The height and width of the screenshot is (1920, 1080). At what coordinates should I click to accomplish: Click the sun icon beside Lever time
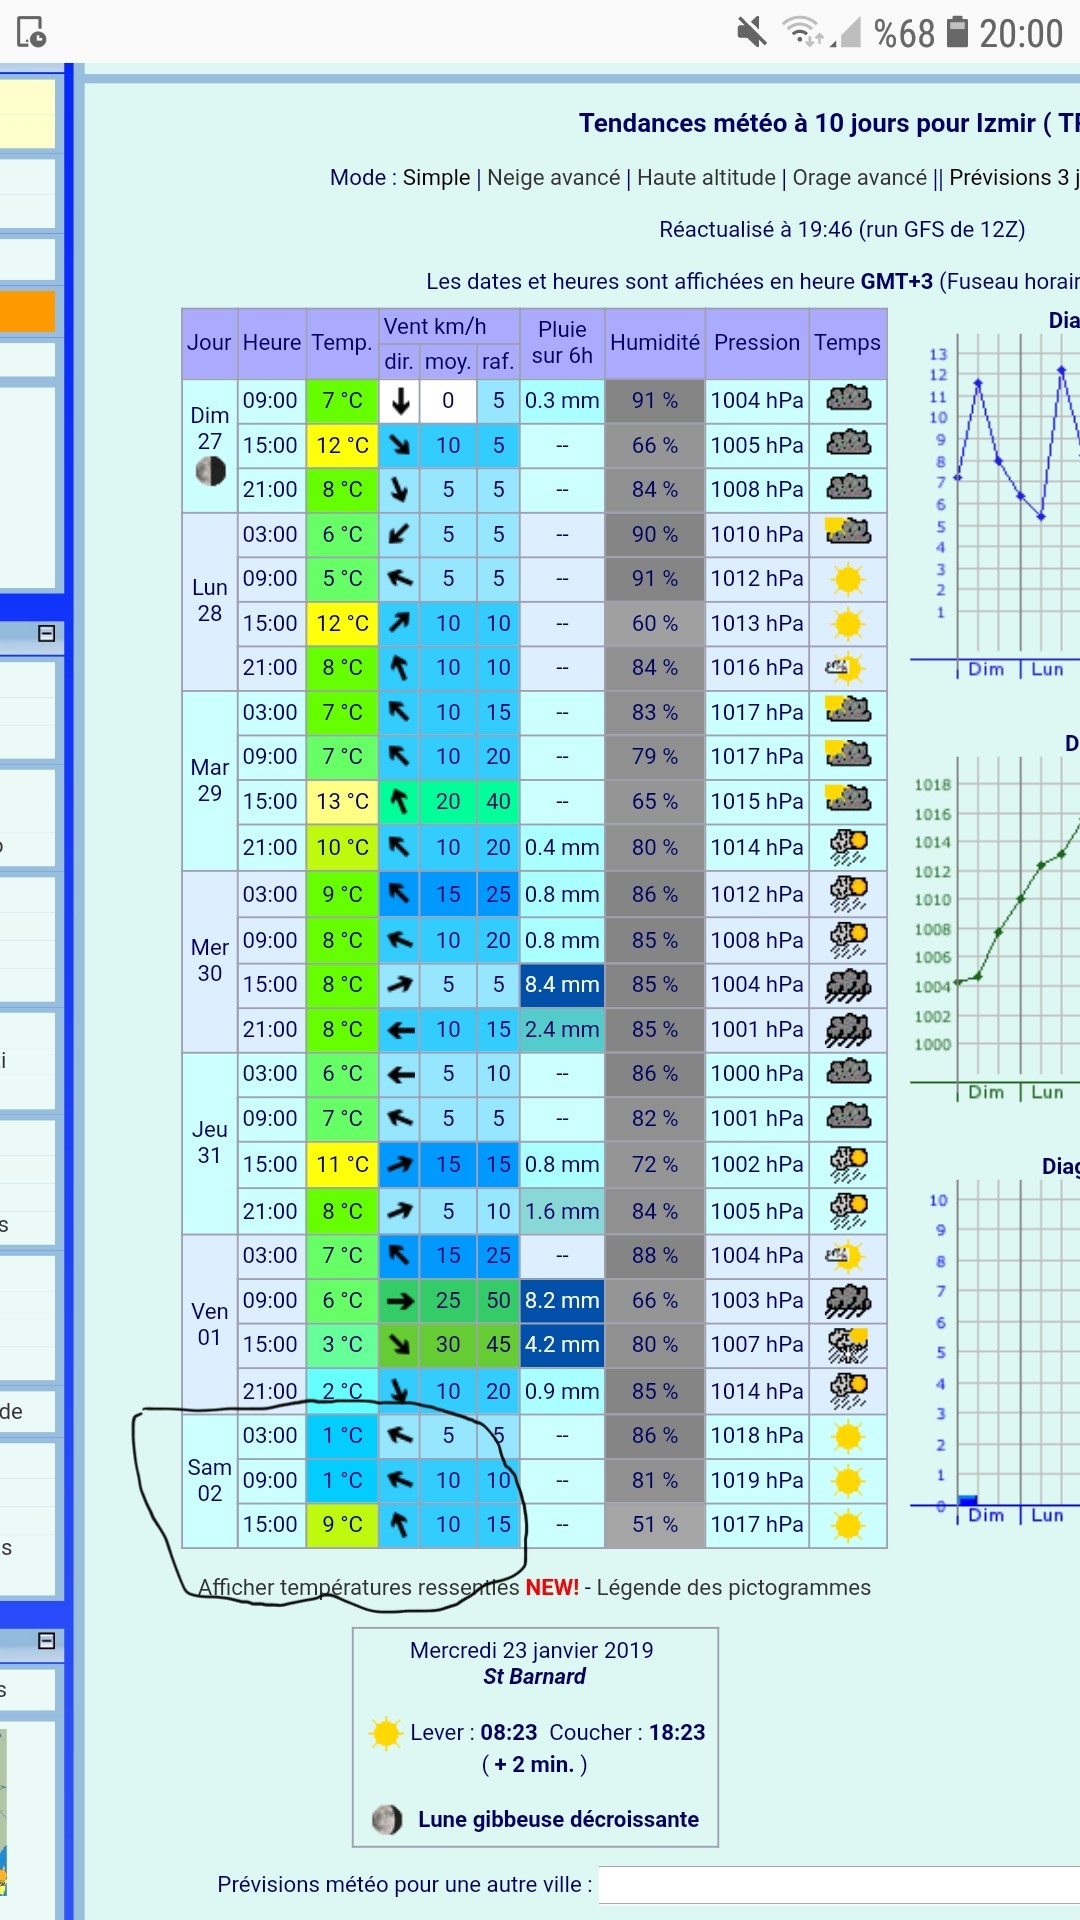click(x=385, y=1733)
